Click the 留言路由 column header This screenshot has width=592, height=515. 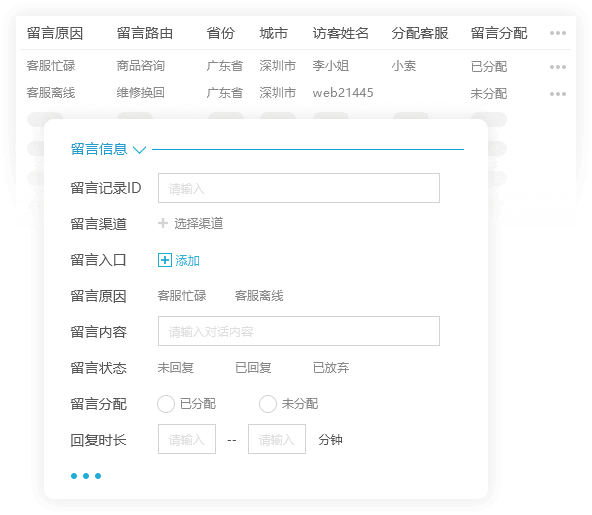tap(145, 33)
